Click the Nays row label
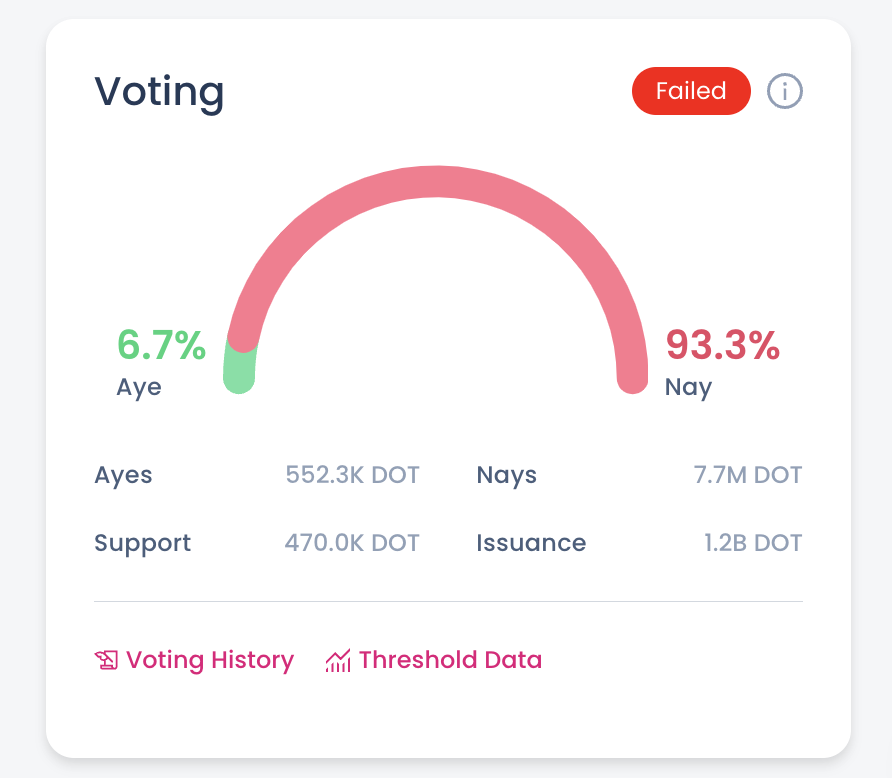Screen dimensions: 892x778 (x=507, y=475)
